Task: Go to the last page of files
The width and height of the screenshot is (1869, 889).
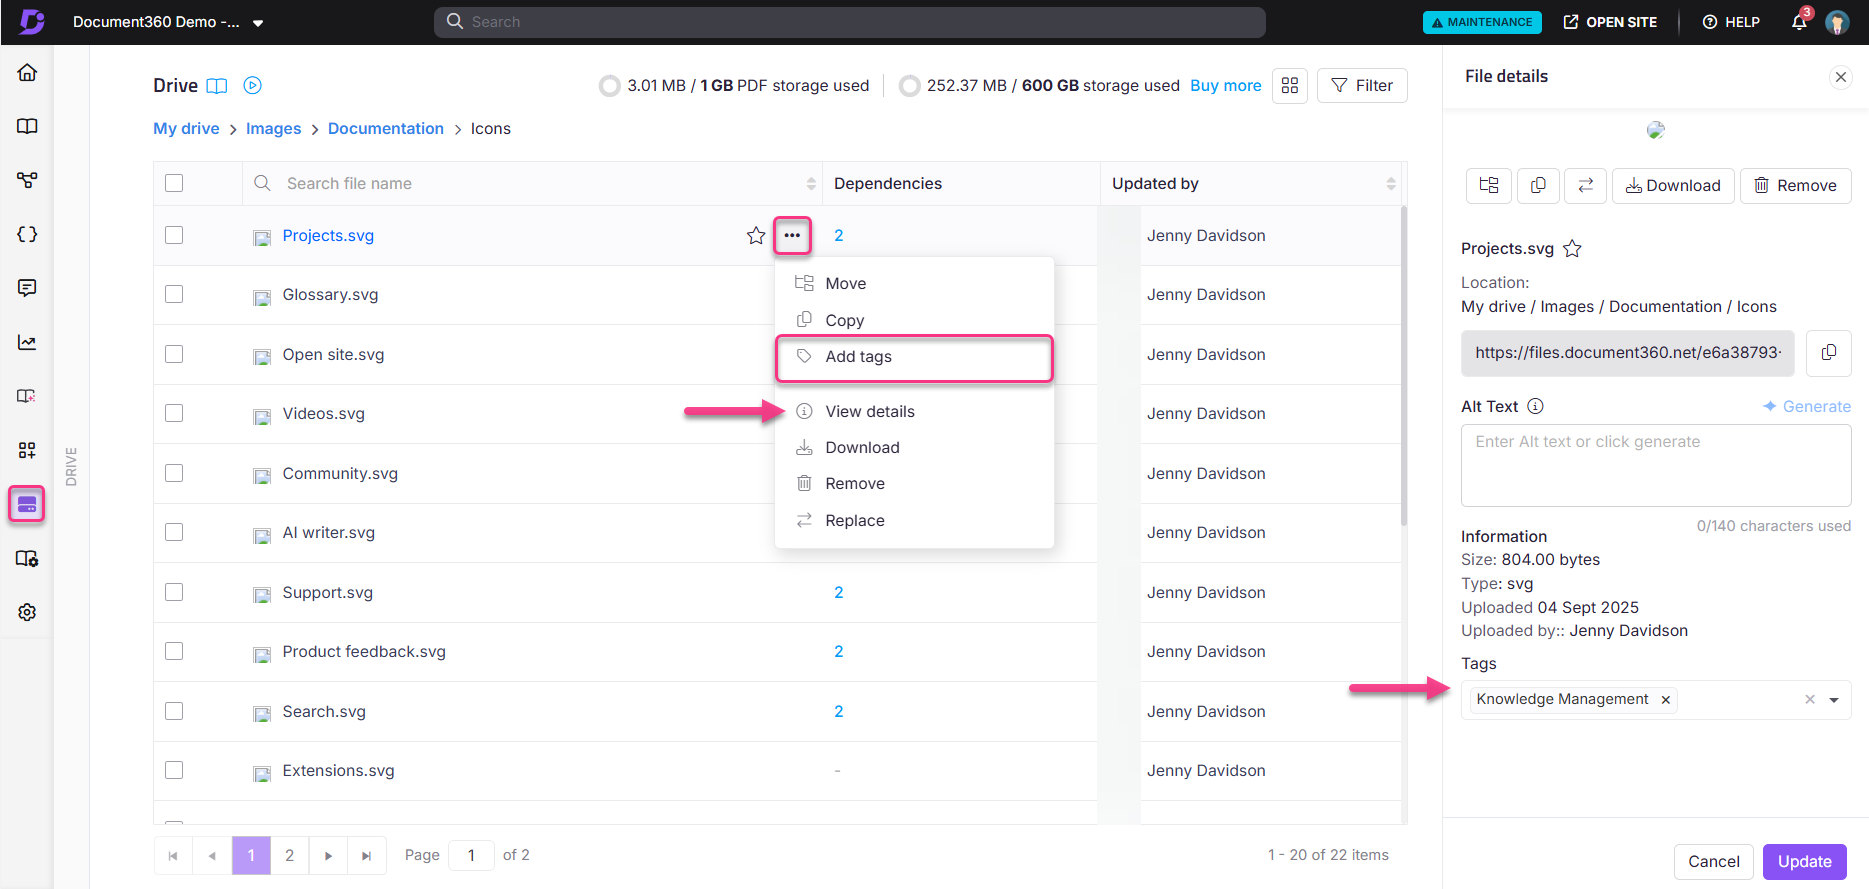Action: pyautogui.click(x=367, y=856)
